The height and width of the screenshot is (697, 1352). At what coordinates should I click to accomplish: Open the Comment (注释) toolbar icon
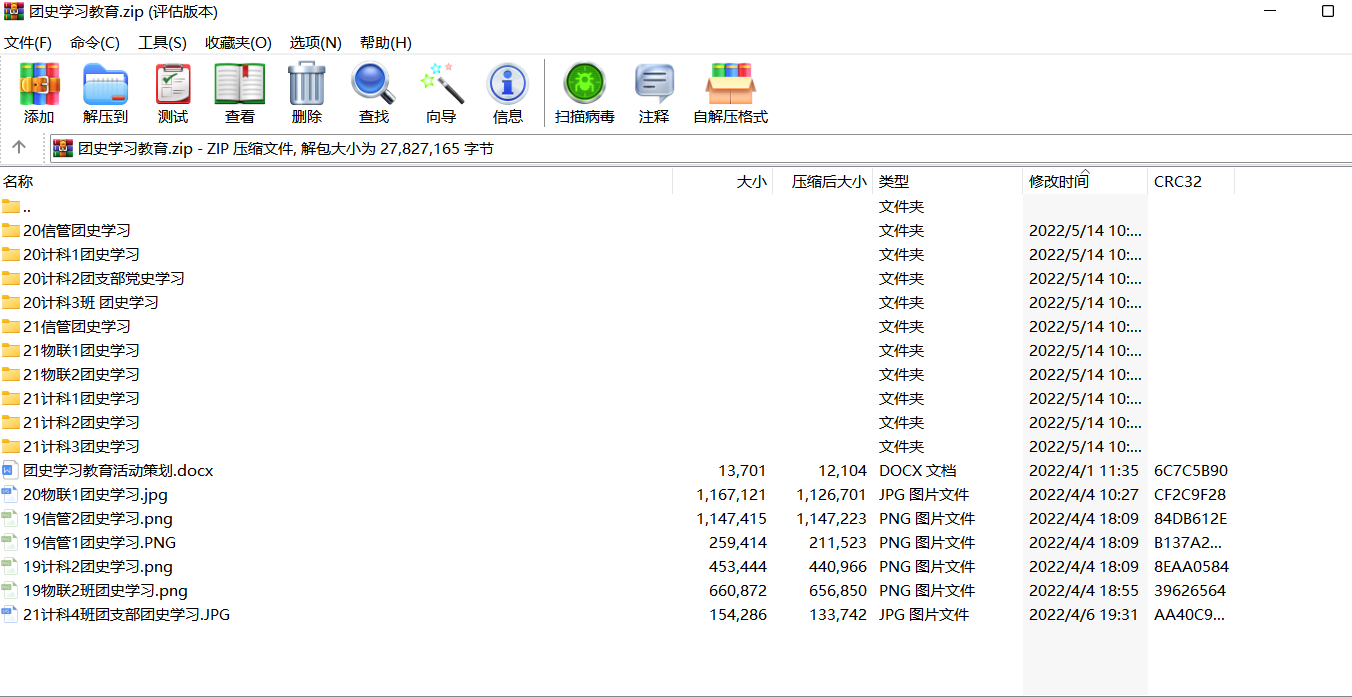pyautogui.click(x=653, y=93)
